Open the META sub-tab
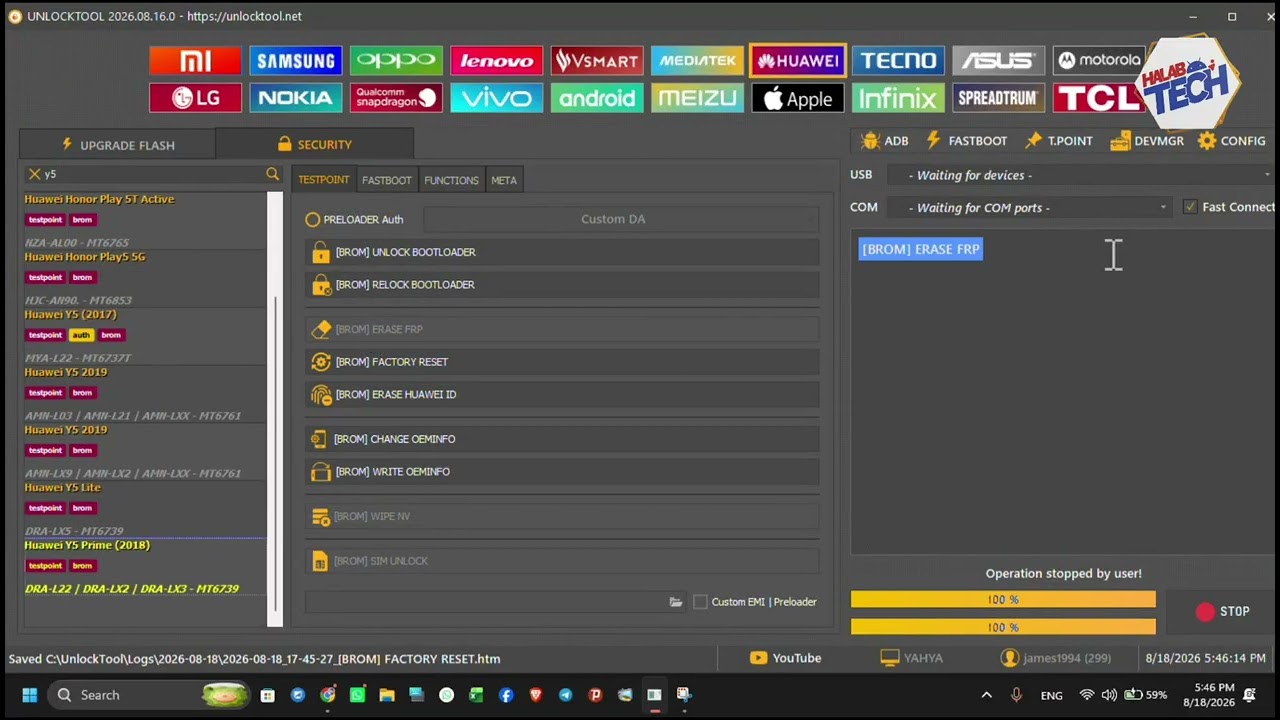This screenshot has height=720, width=1280. point(504,180)
